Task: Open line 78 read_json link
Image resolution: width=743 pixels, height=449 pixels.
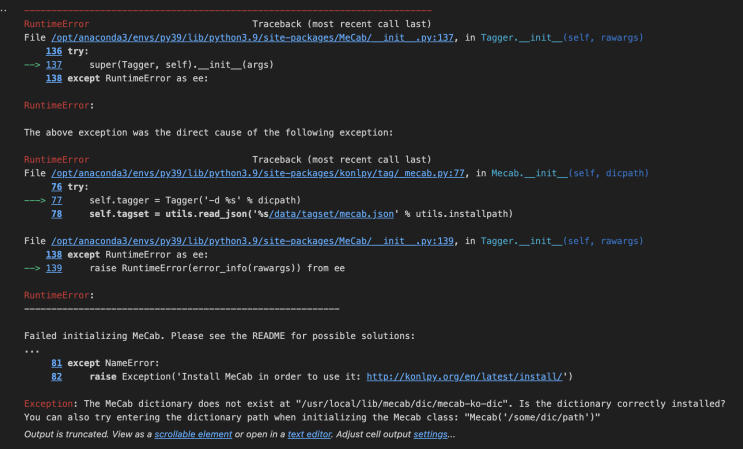Action: pyautogui.click(x=56, y=214)
